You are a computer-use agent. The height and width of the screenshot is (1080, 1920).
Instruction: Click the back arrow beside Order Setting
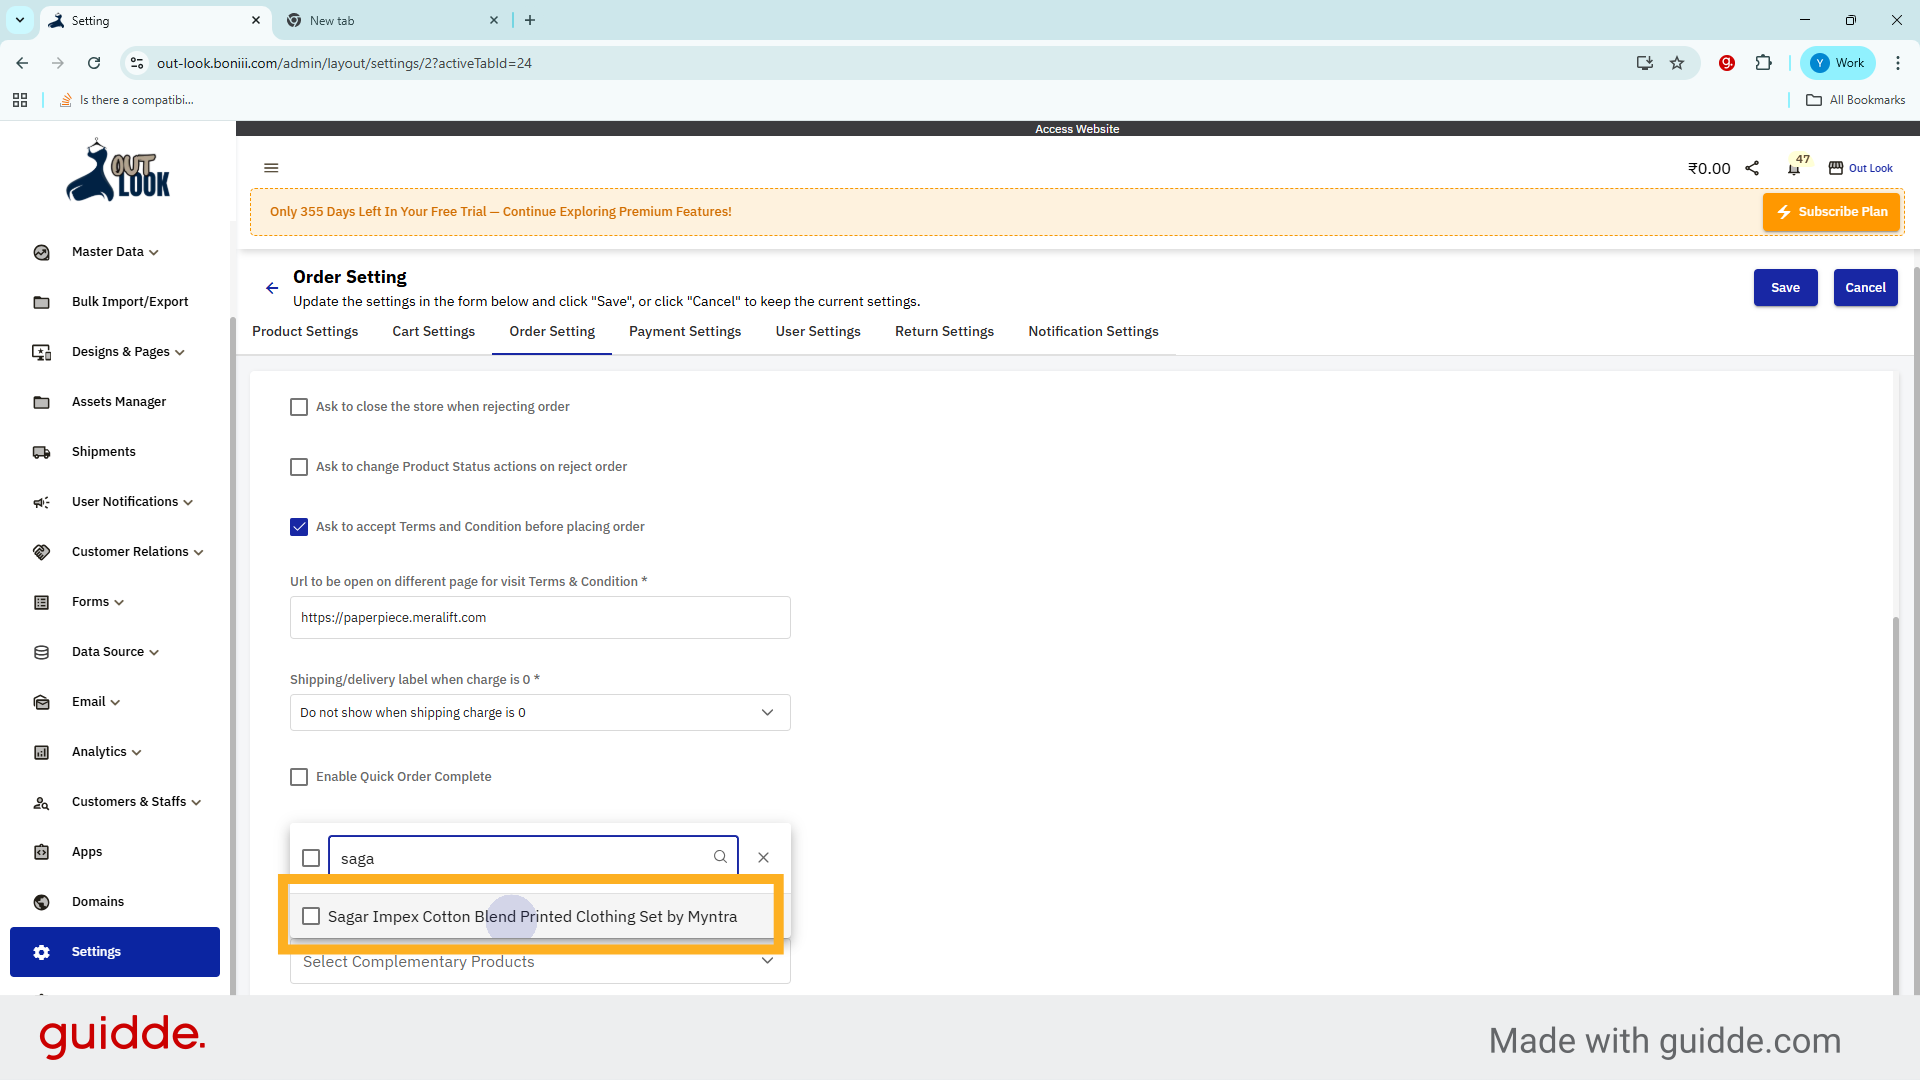pyautogui.click(x=272, y=288)
